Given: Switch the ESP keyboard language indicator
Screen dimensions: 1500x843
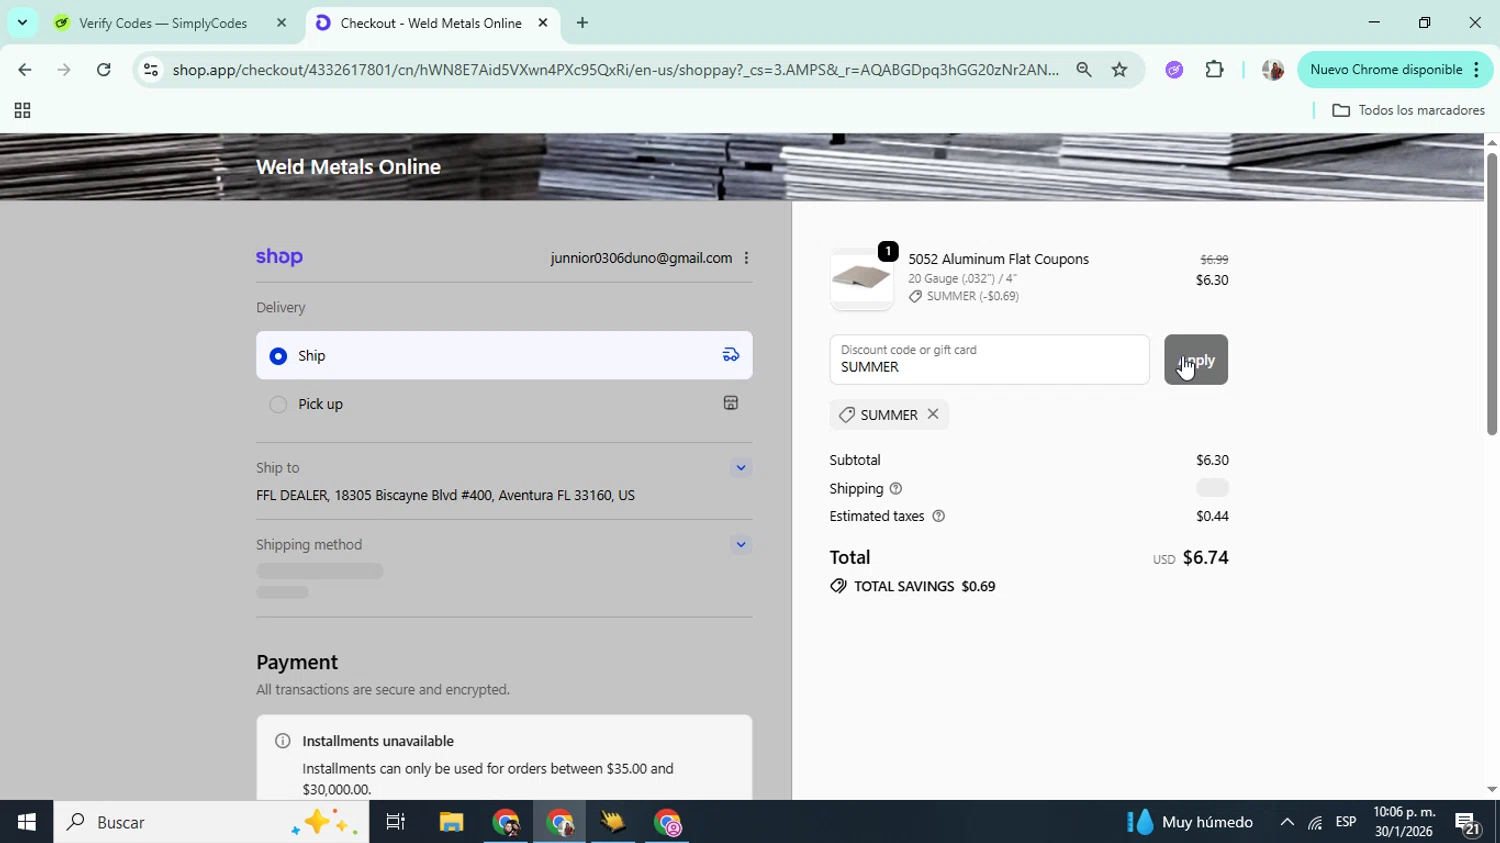Looking at the screenshot, I should pyautogui.click(x=1346, y=822).
